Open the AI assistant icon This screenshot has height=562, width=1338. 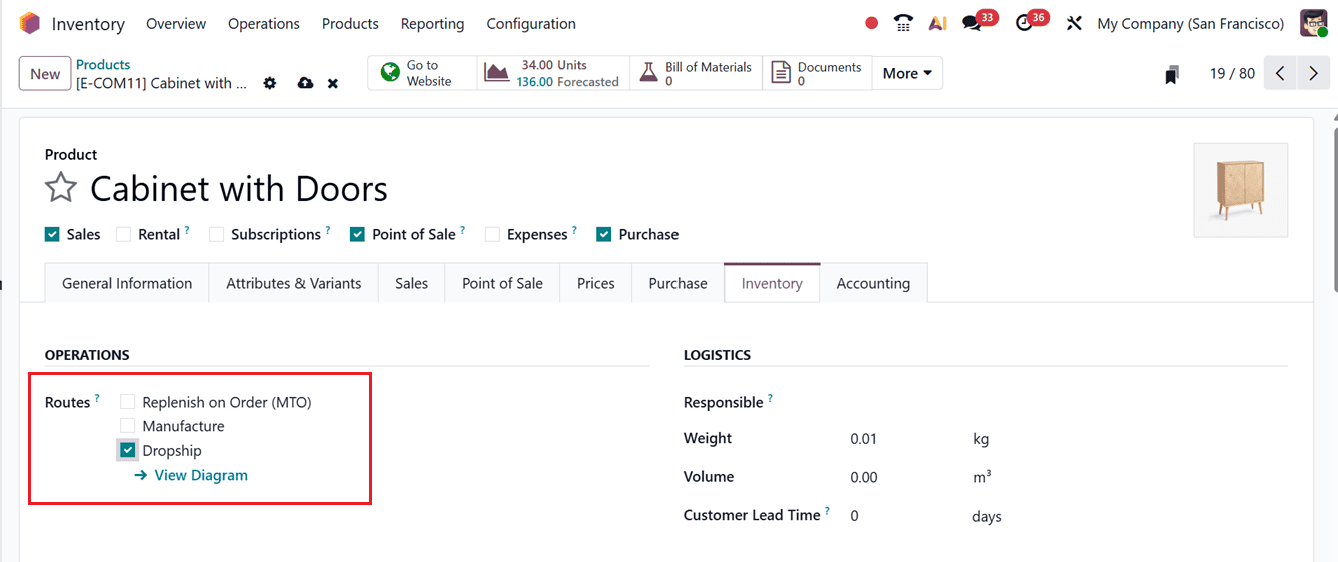tap(937, 23)
